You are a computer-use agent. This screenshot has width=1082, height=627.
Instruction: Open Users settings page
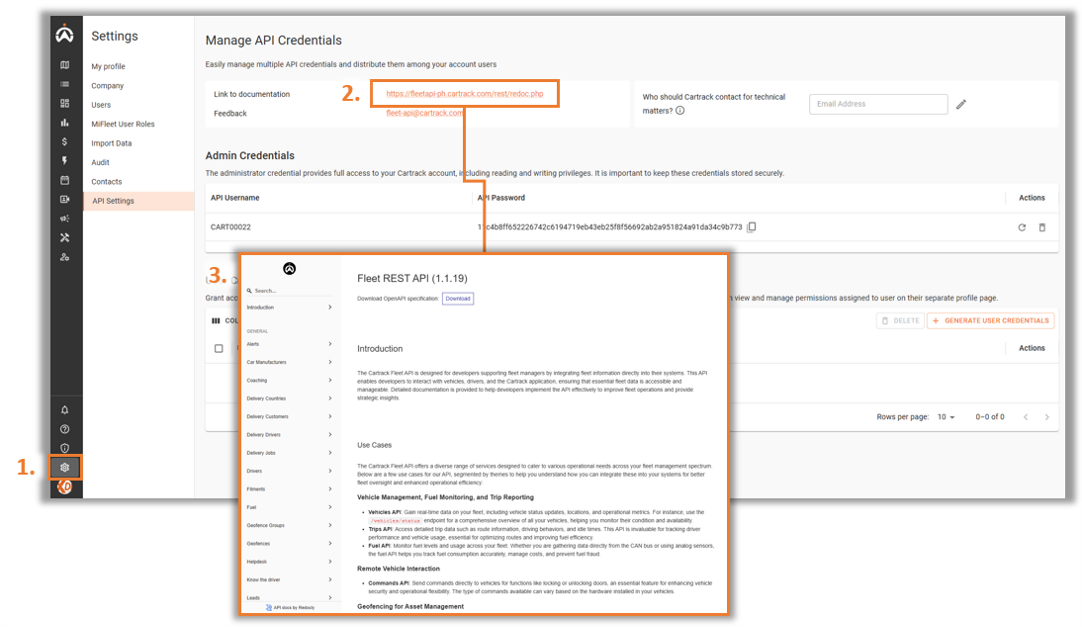(x=101, y=105)
